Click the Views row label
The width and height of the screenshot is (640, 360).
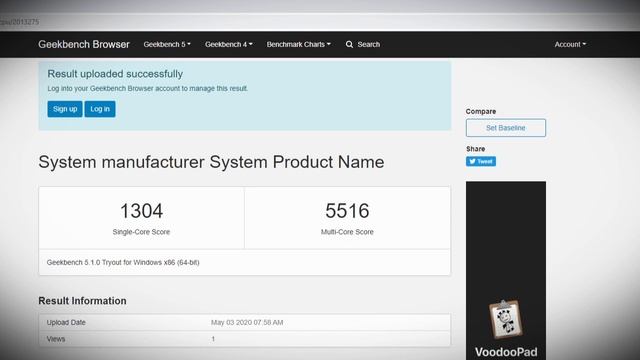pos(56,339)
